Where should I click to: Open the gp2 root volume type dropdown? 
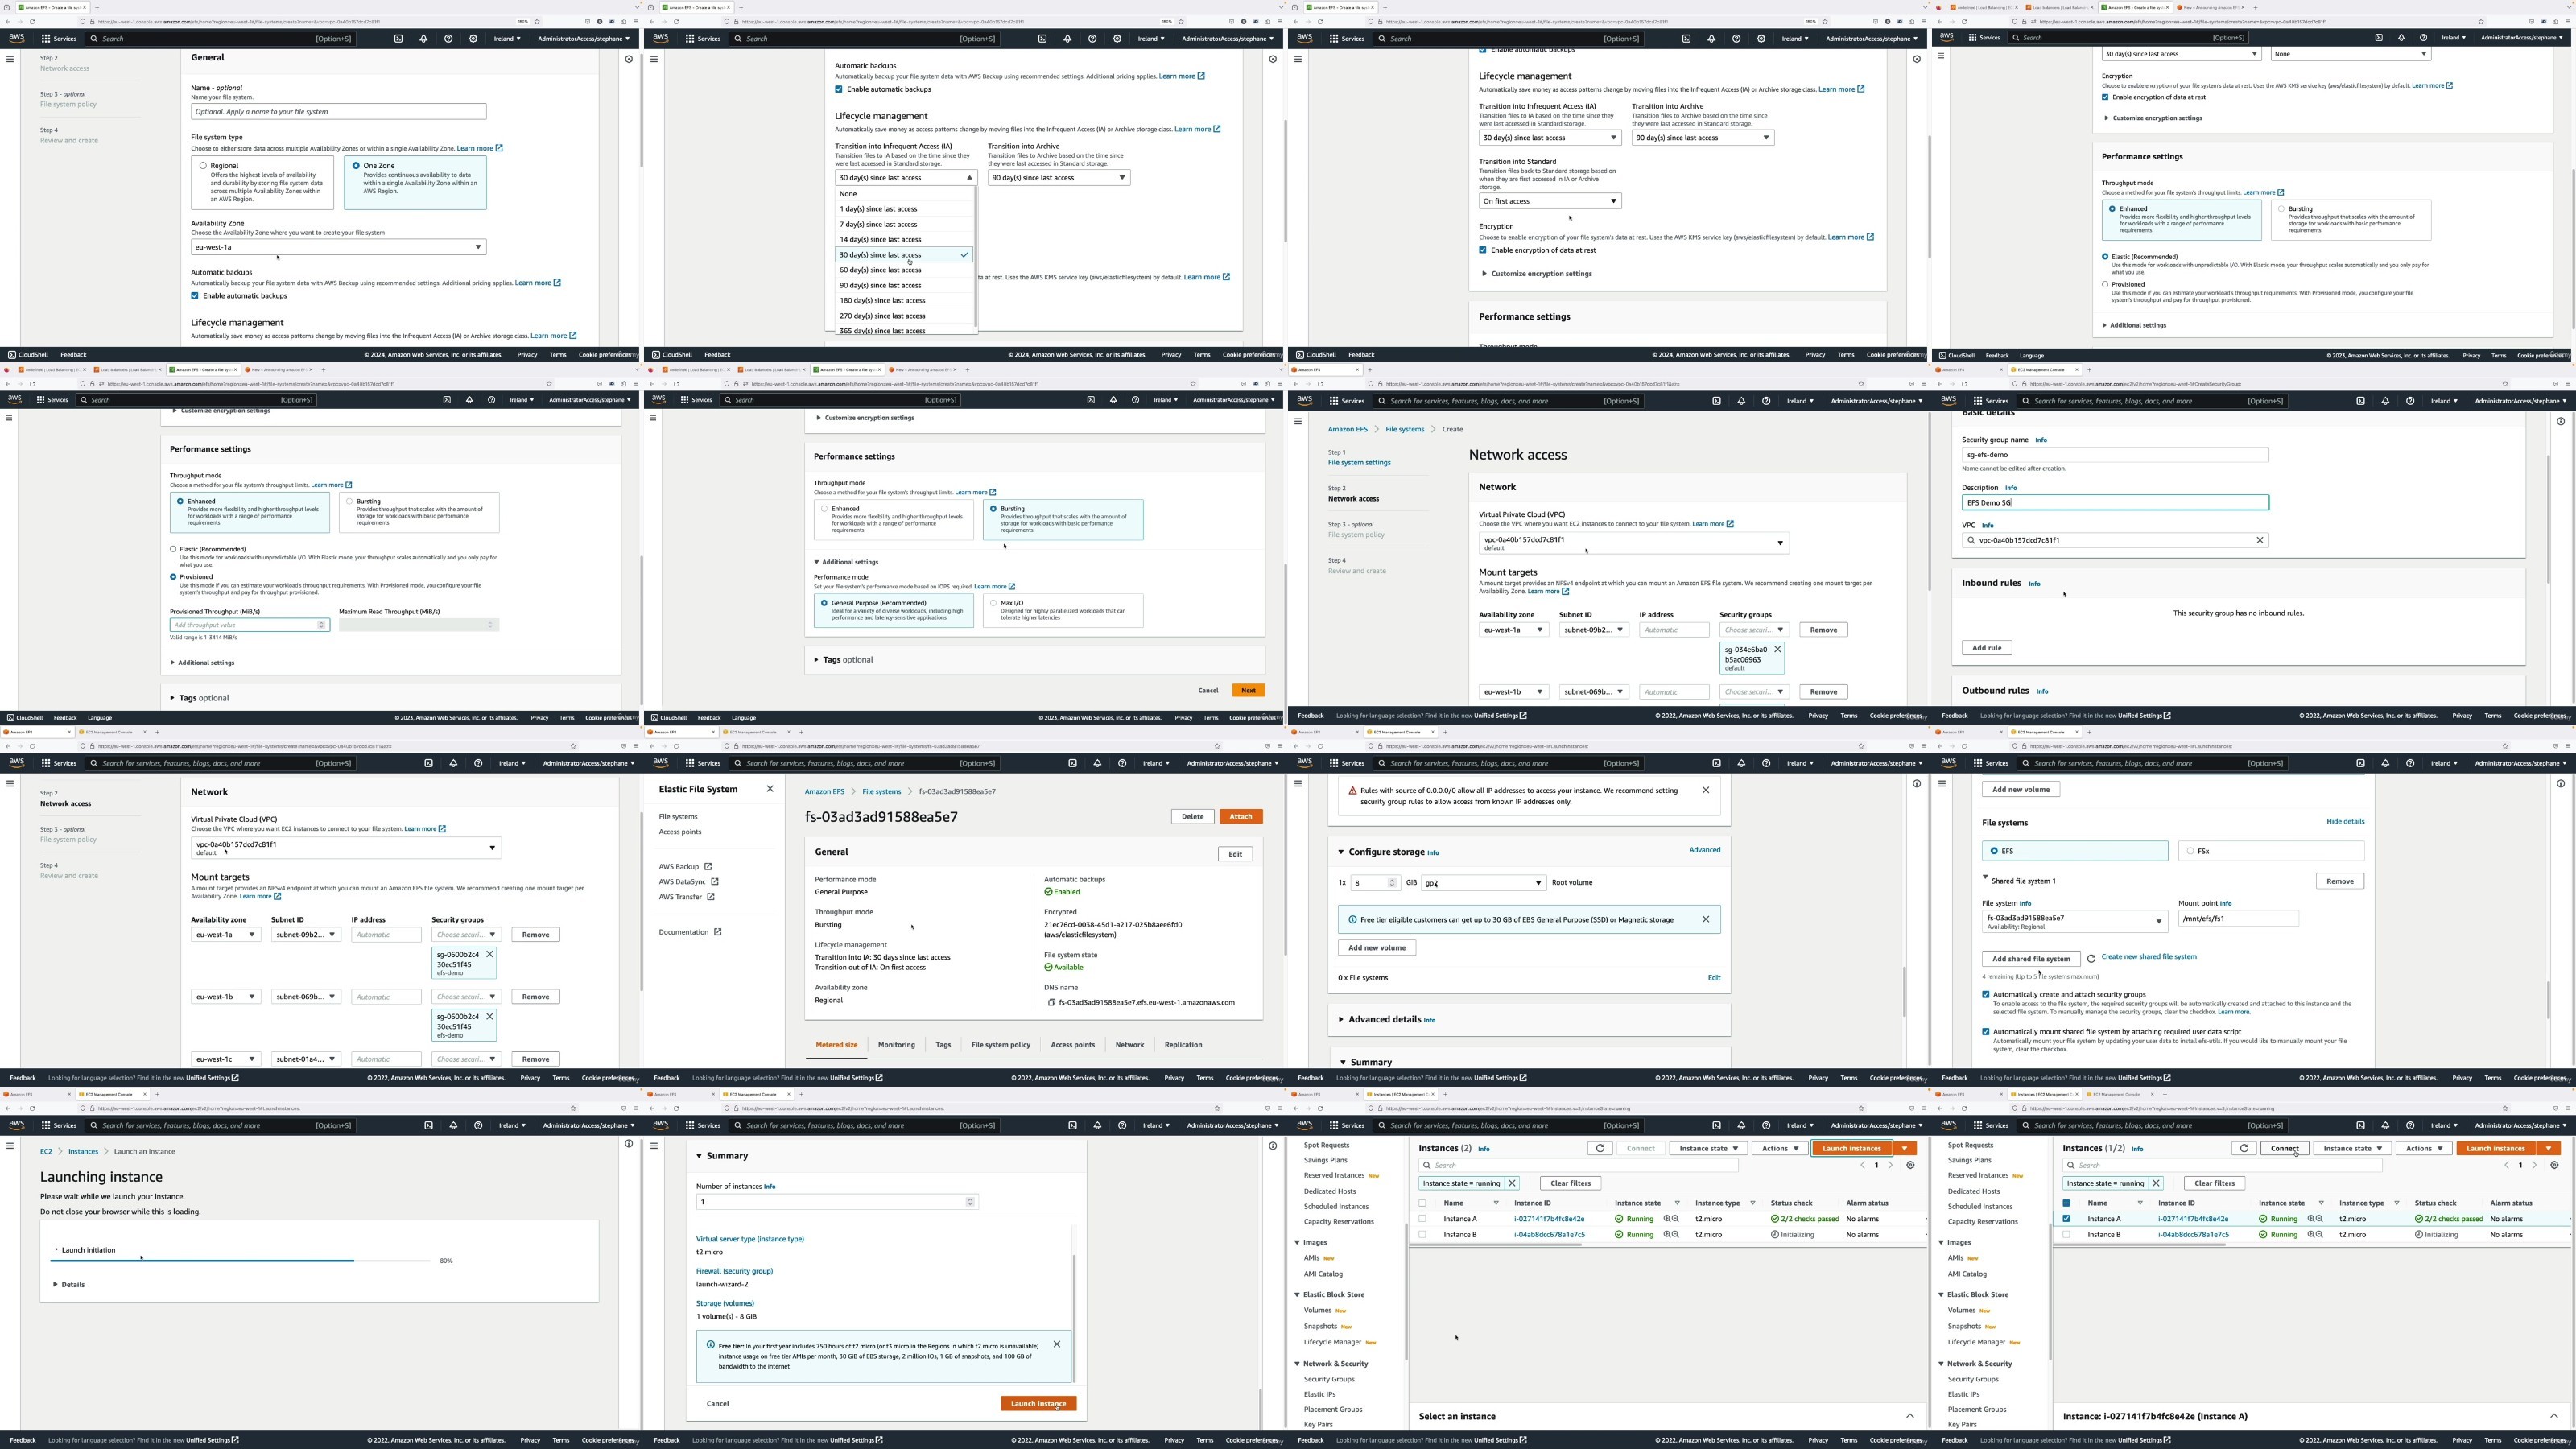tap(1483, 883)
